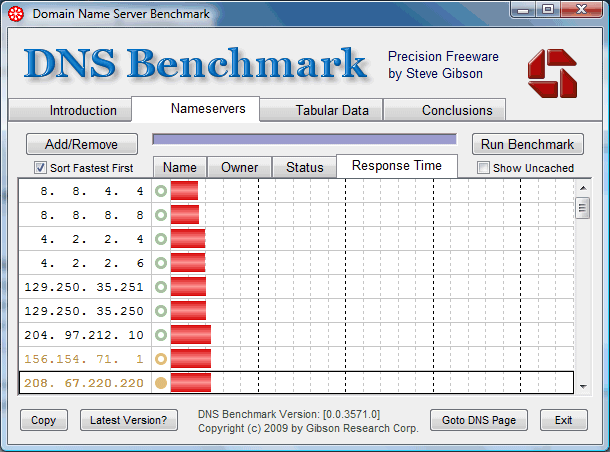
Task: Click status circle for 204.97.212.10
Action: click(161, 335)
